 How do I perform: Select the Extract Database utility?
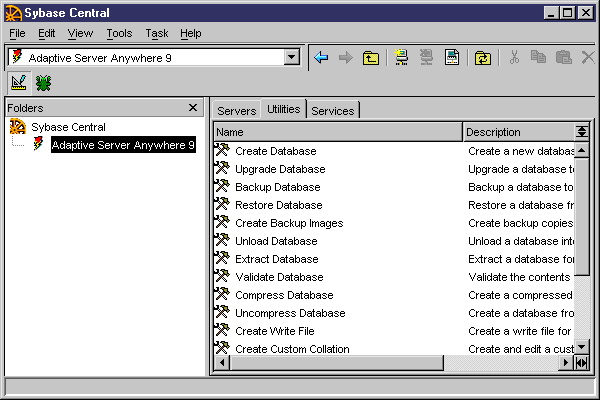coord(277,259)
